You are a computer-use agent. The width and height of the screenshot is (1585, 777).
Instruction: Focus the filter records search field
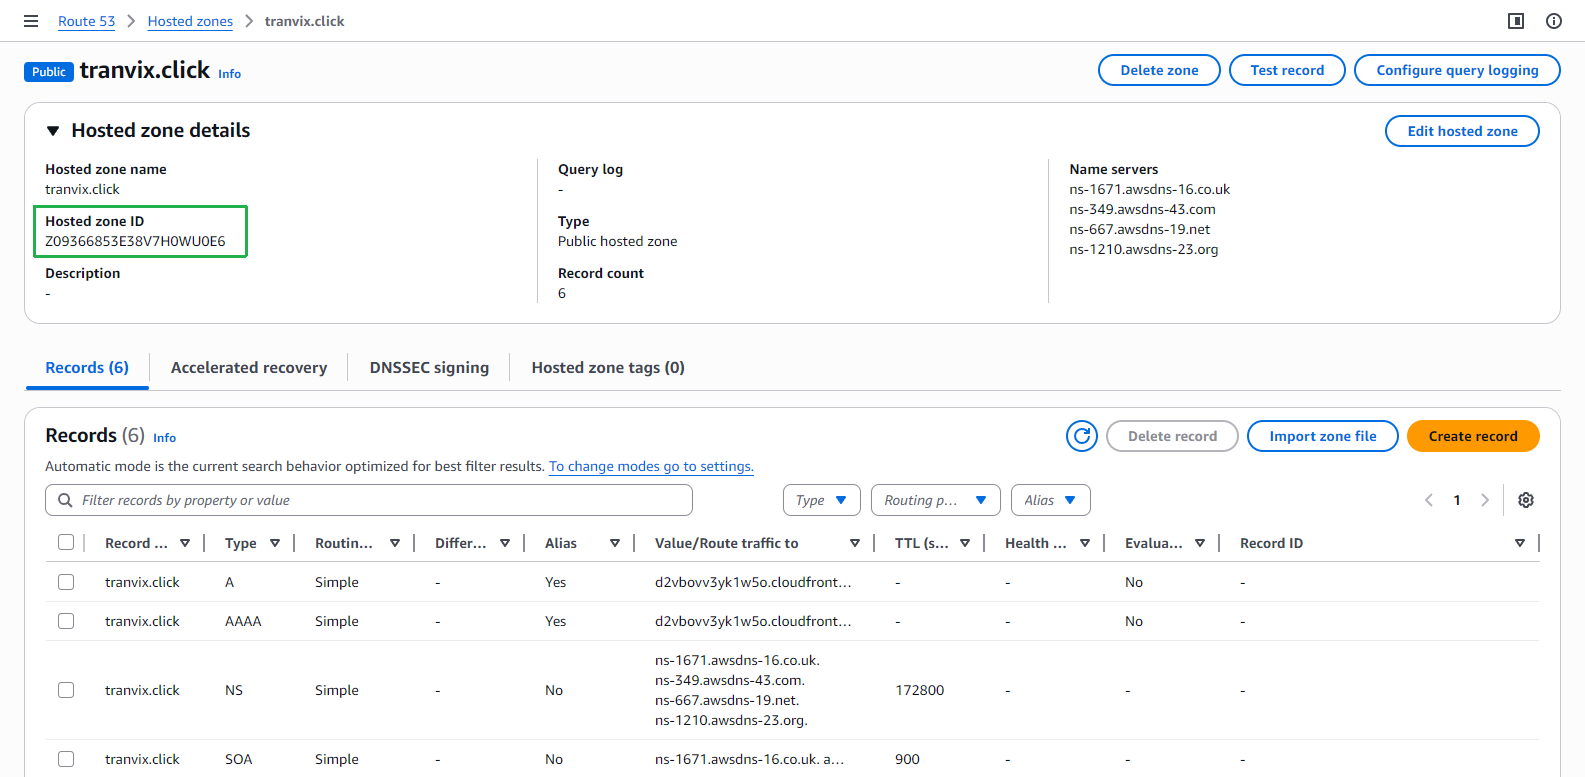[369, 500]
